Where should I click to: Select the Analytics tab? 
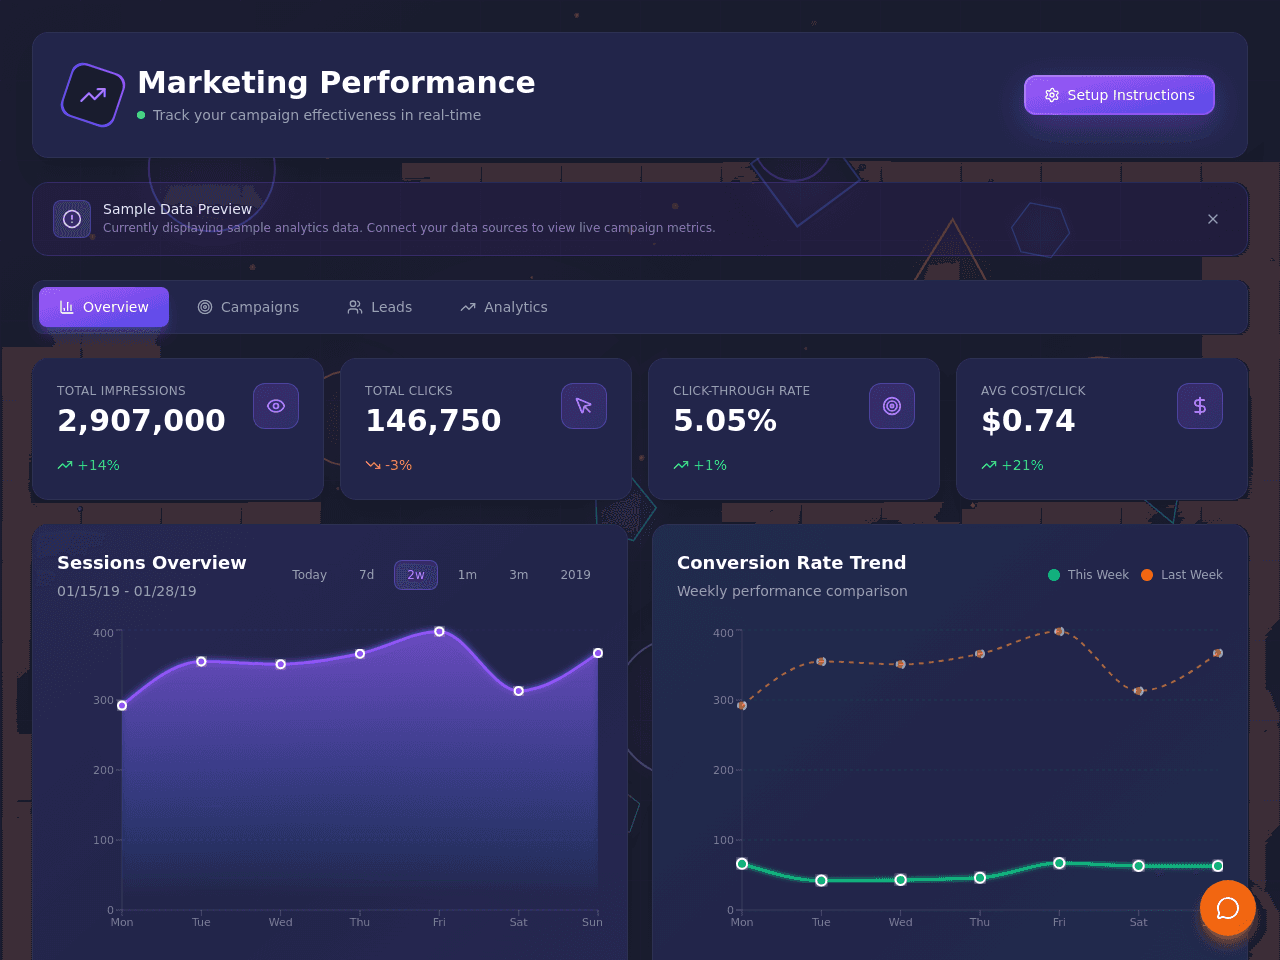(504, 307)
